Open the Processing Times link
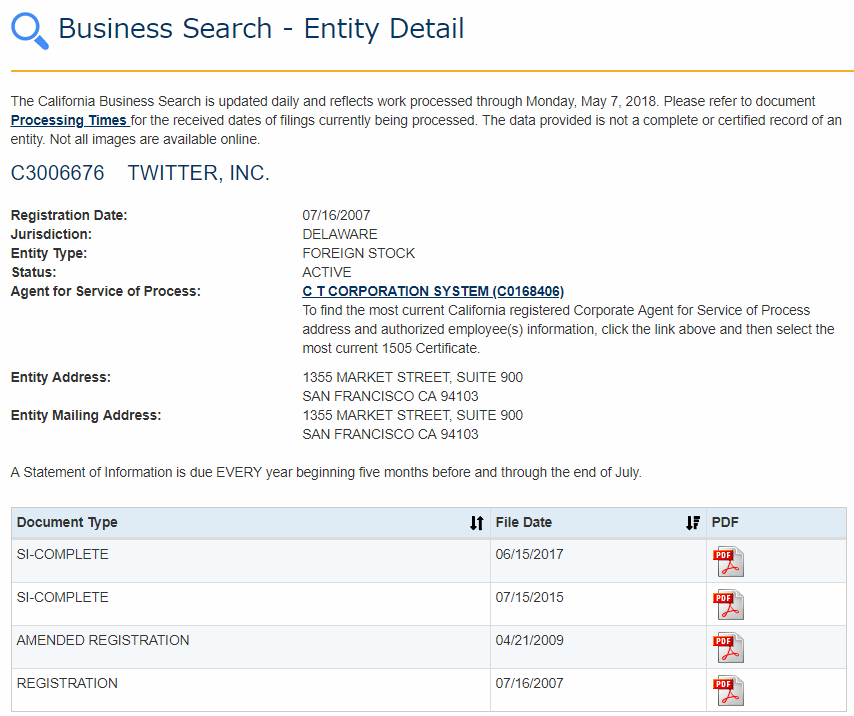Viewport: 854px width, 716px height. tap(69, 120)
